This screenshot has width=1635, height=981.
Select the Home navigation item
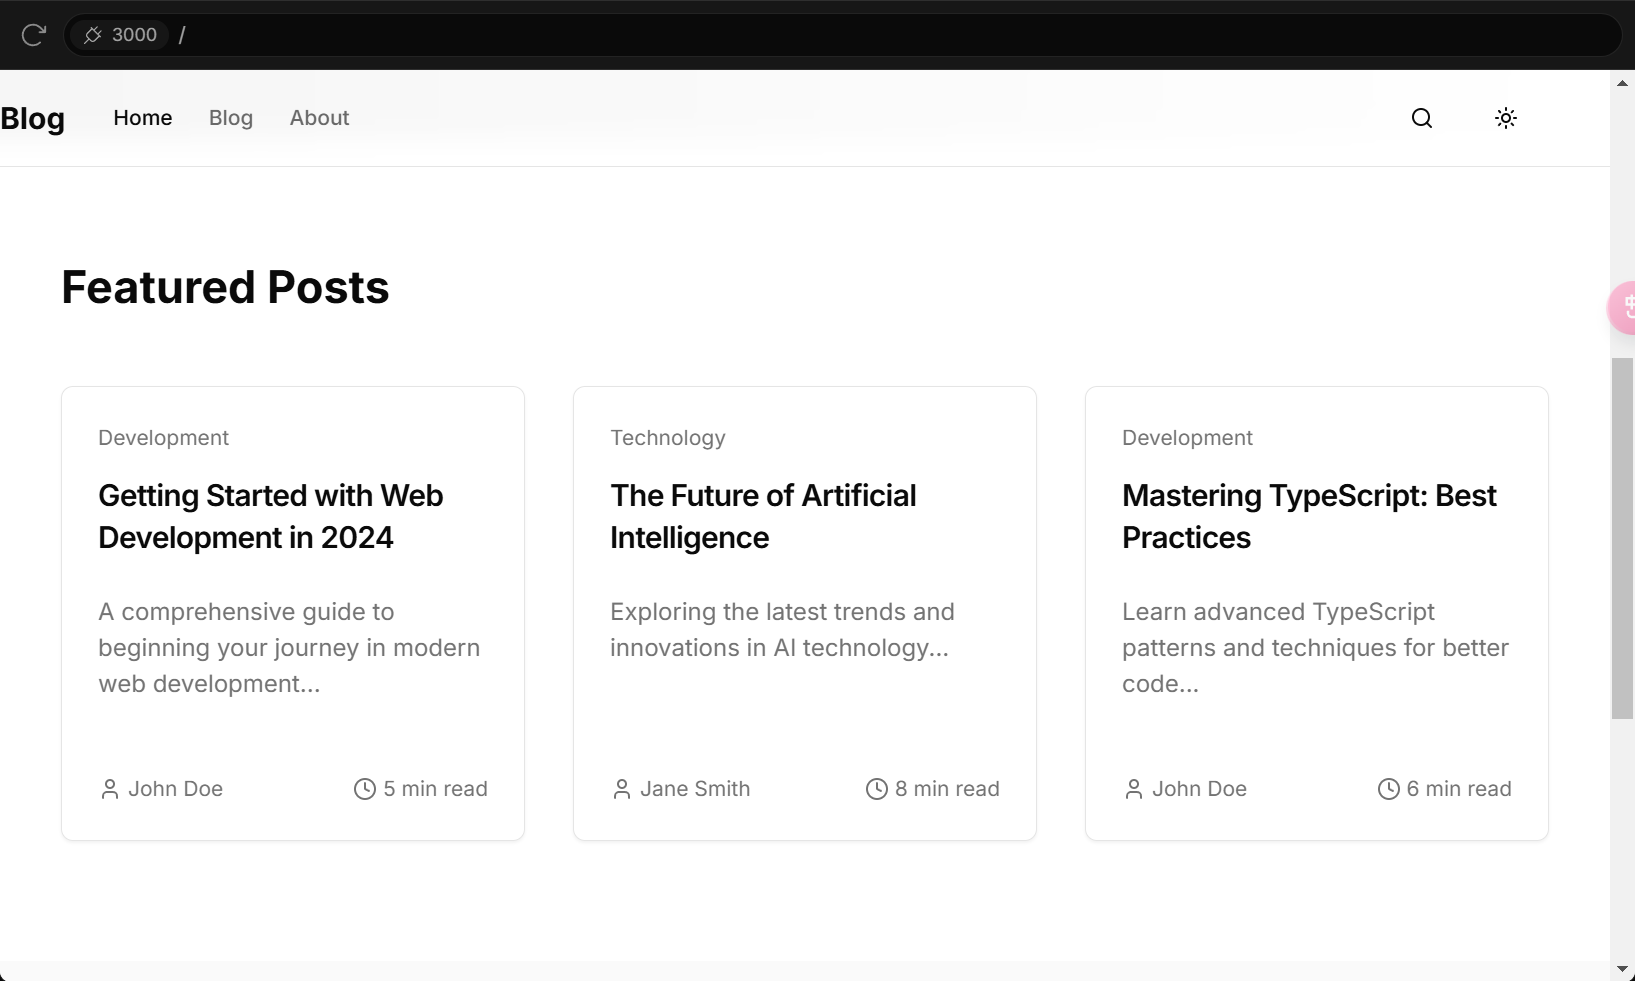(143, 118)
